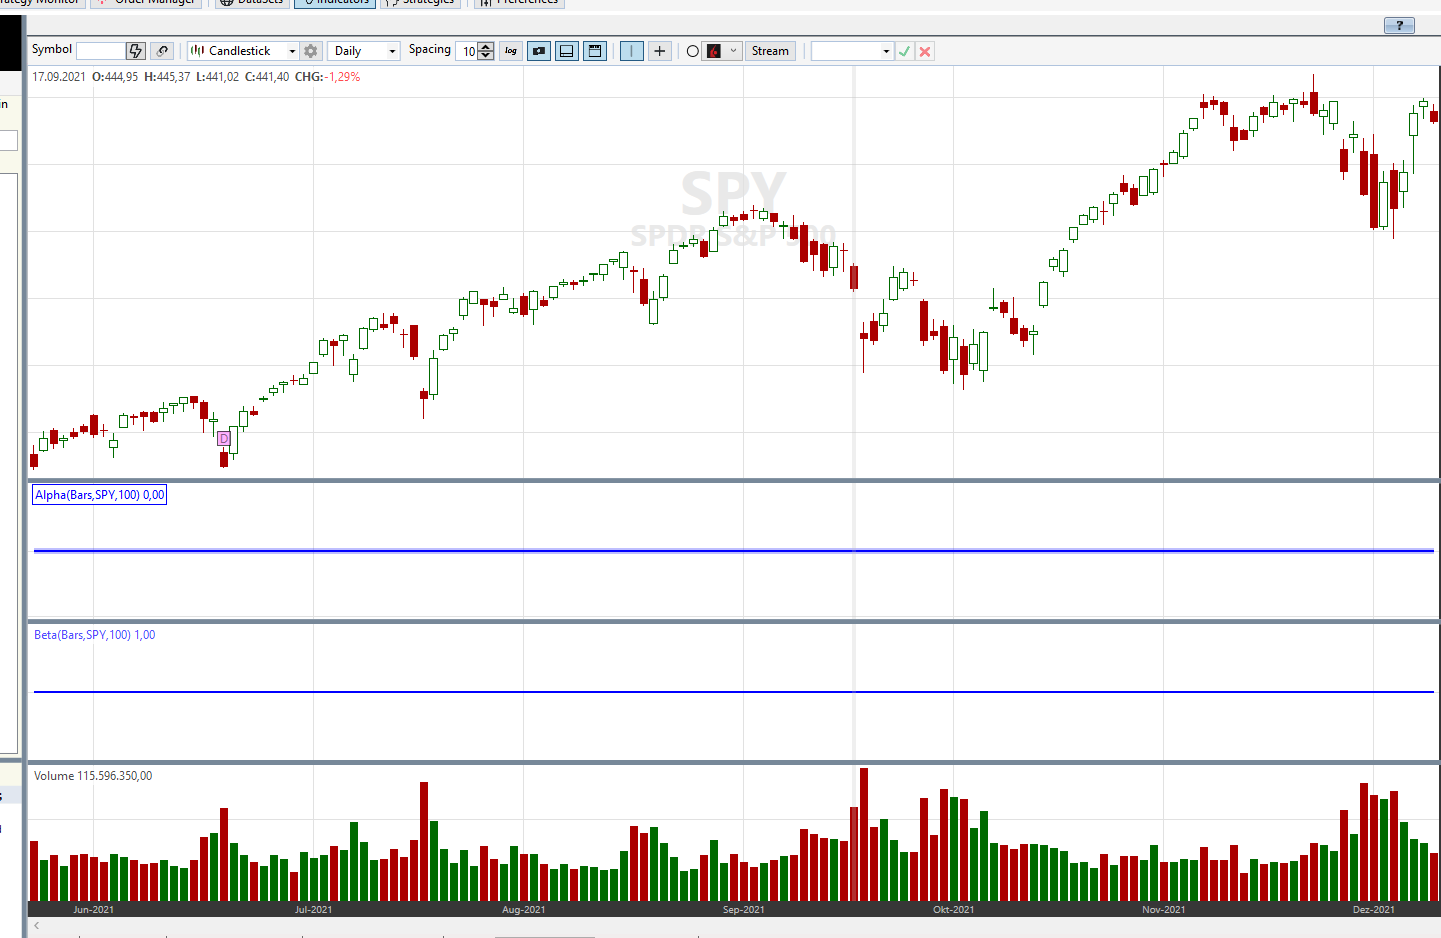Switch to the Indicators tab at top
Screen dimensions: 1441x938
pos(335,3)
